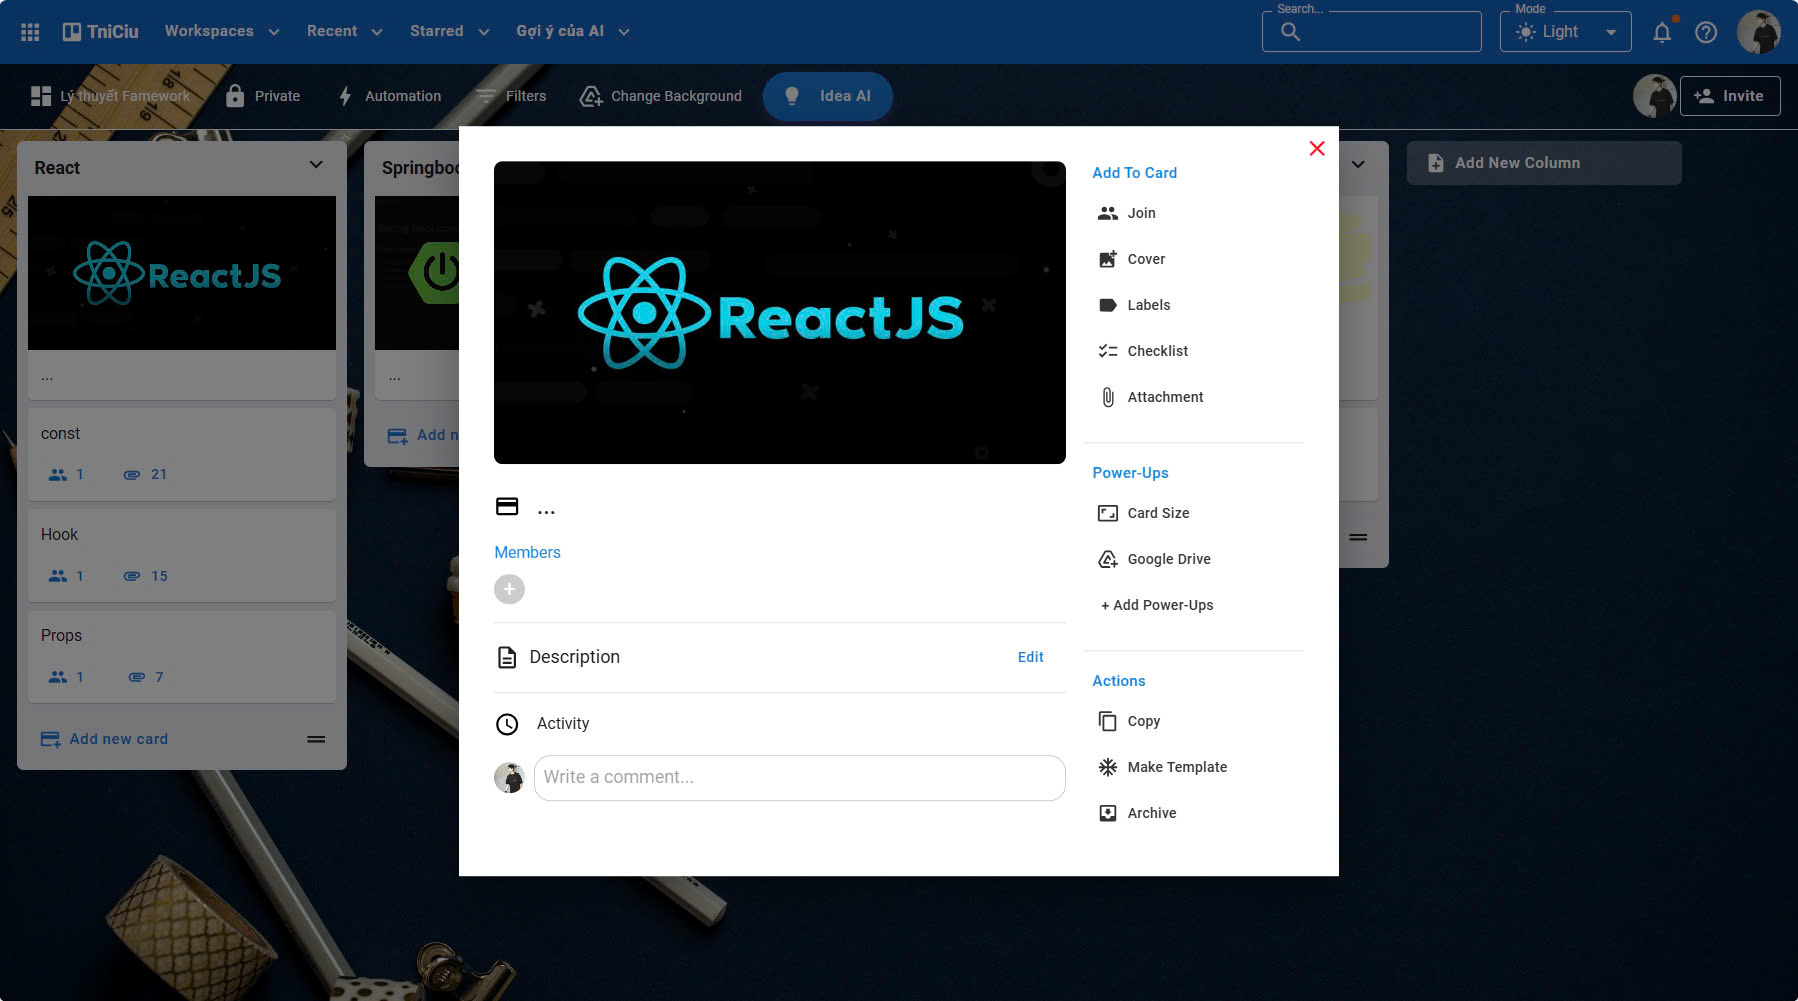Open the const card
This screenshot has height=1001, width=1798.
pyautogui.click(x=182, y=453)
